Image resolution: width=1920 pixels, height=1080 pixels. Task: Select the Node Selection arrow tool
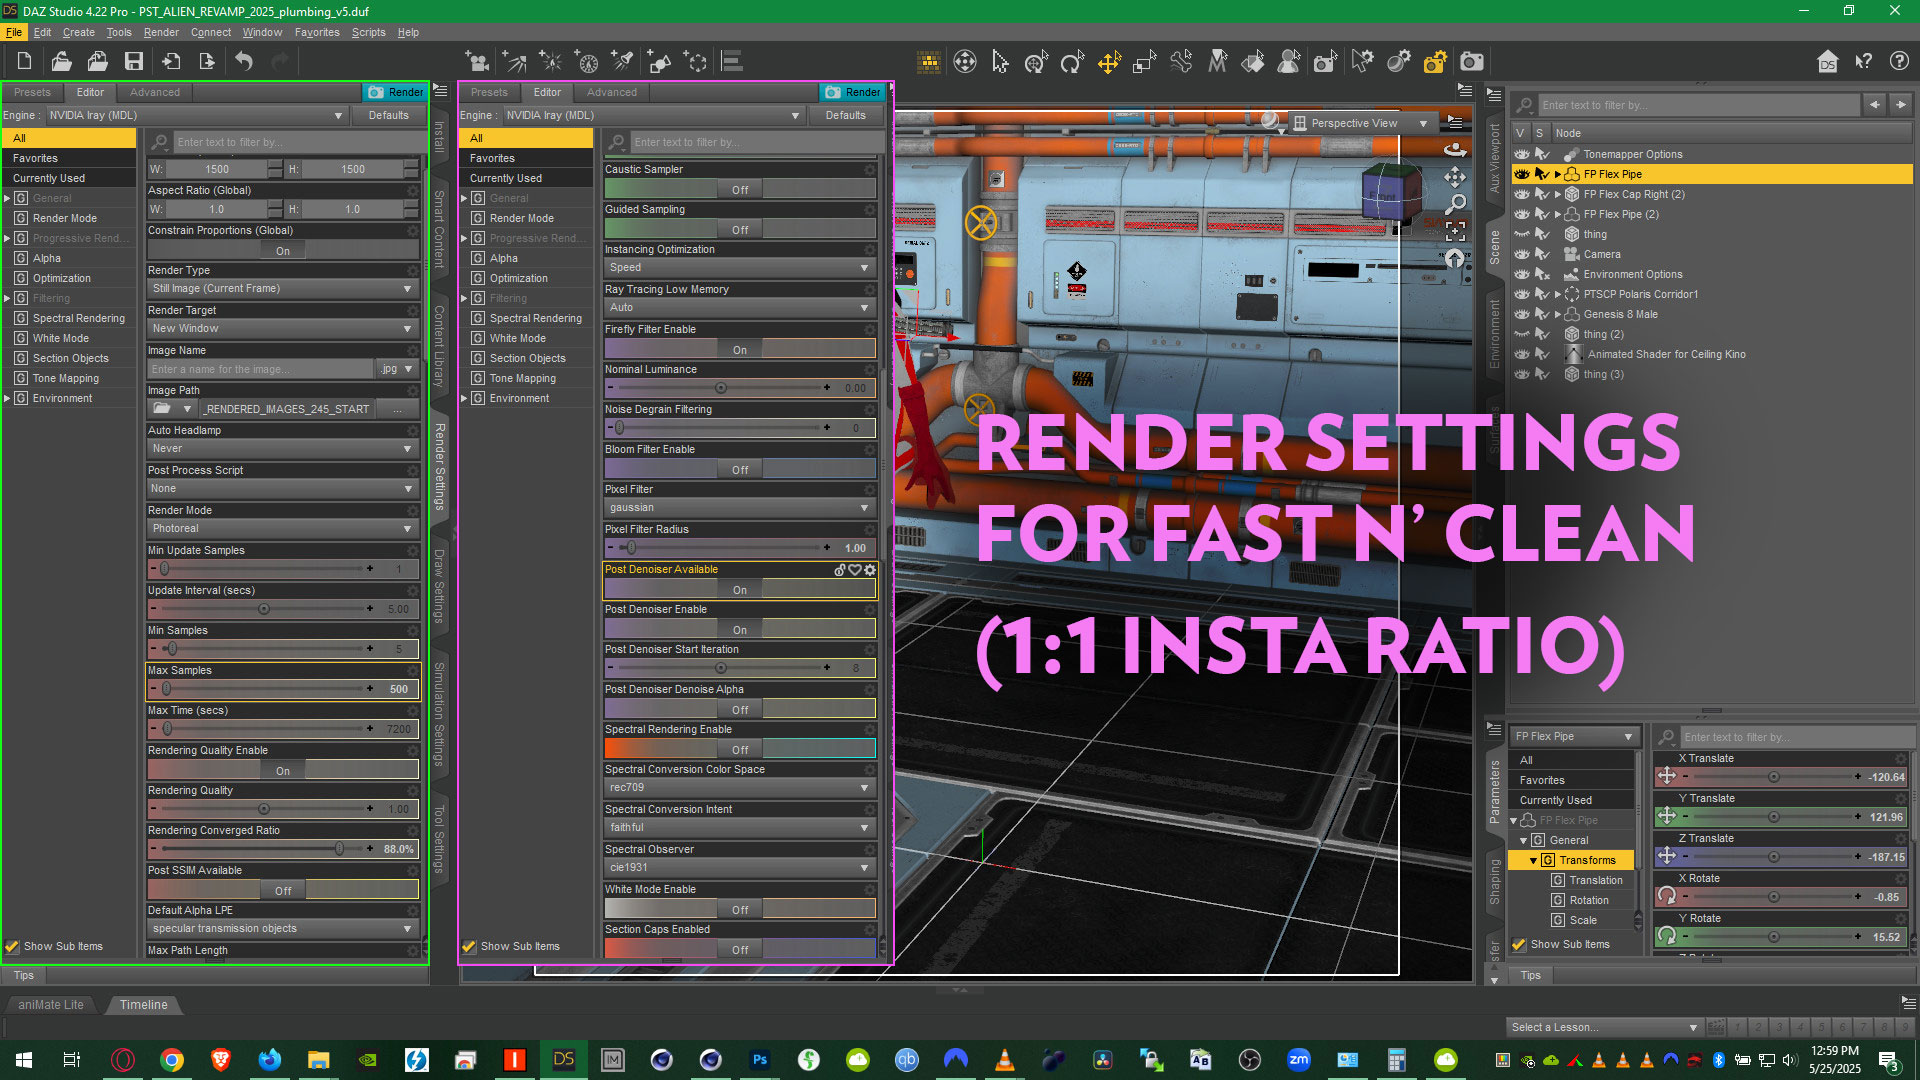[1000, 62]
